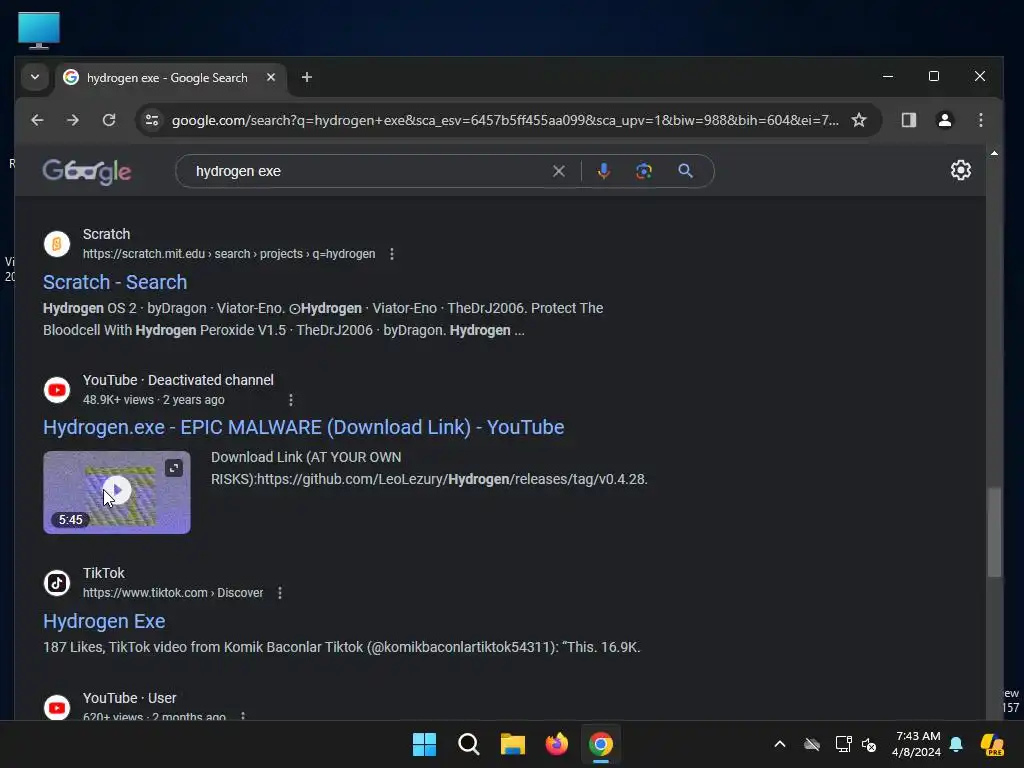The width and height of the screenshot is (1024, 768).
Task: Click the This PC desktop icon
Action: (x=39, y=30)
